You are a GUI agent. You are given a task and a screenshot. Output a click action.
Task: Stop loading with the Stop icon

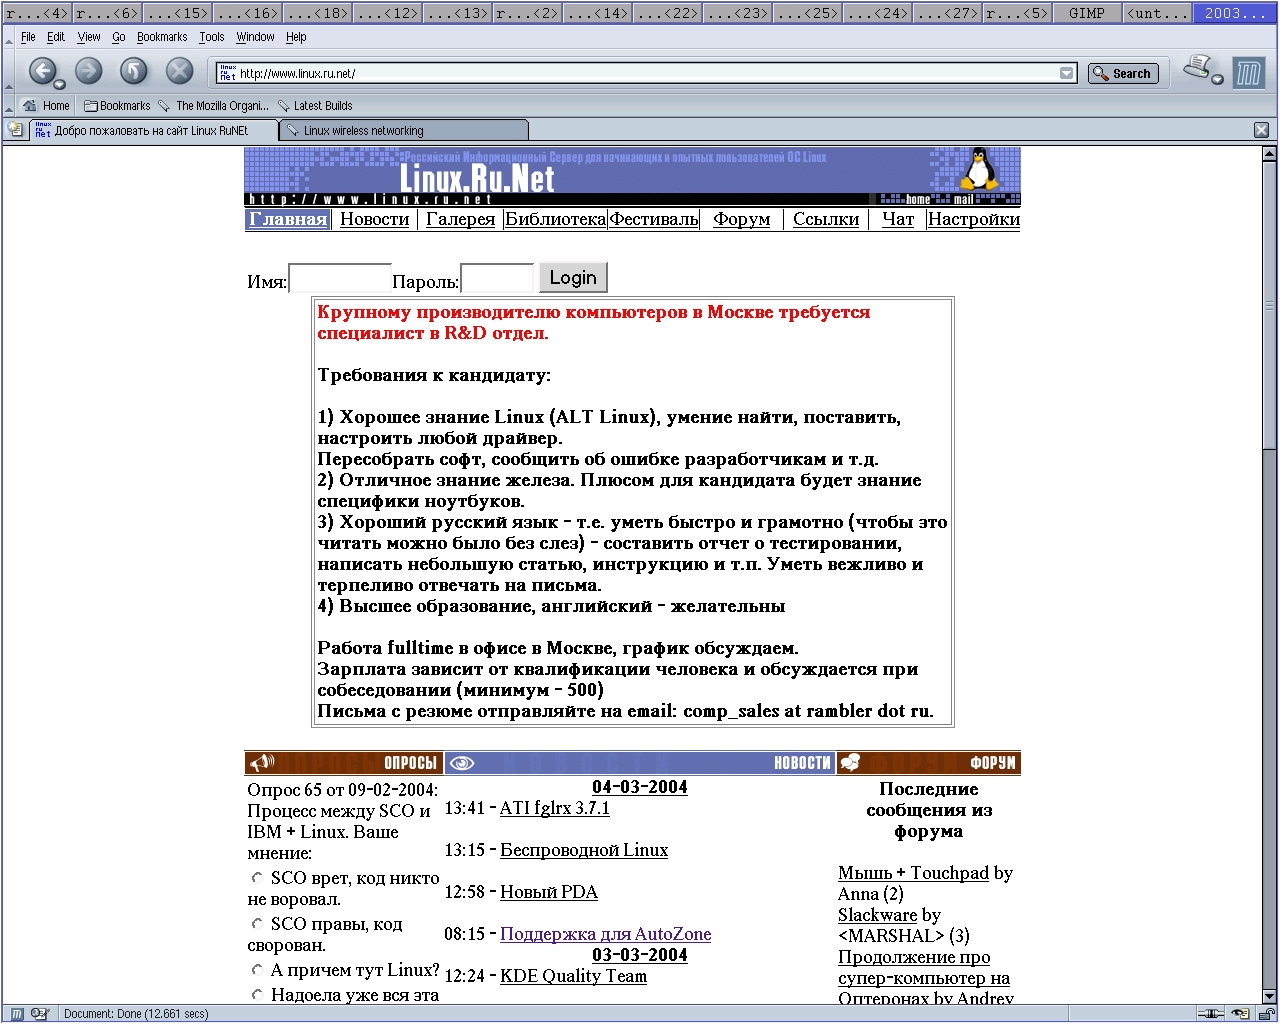(179, 70)
